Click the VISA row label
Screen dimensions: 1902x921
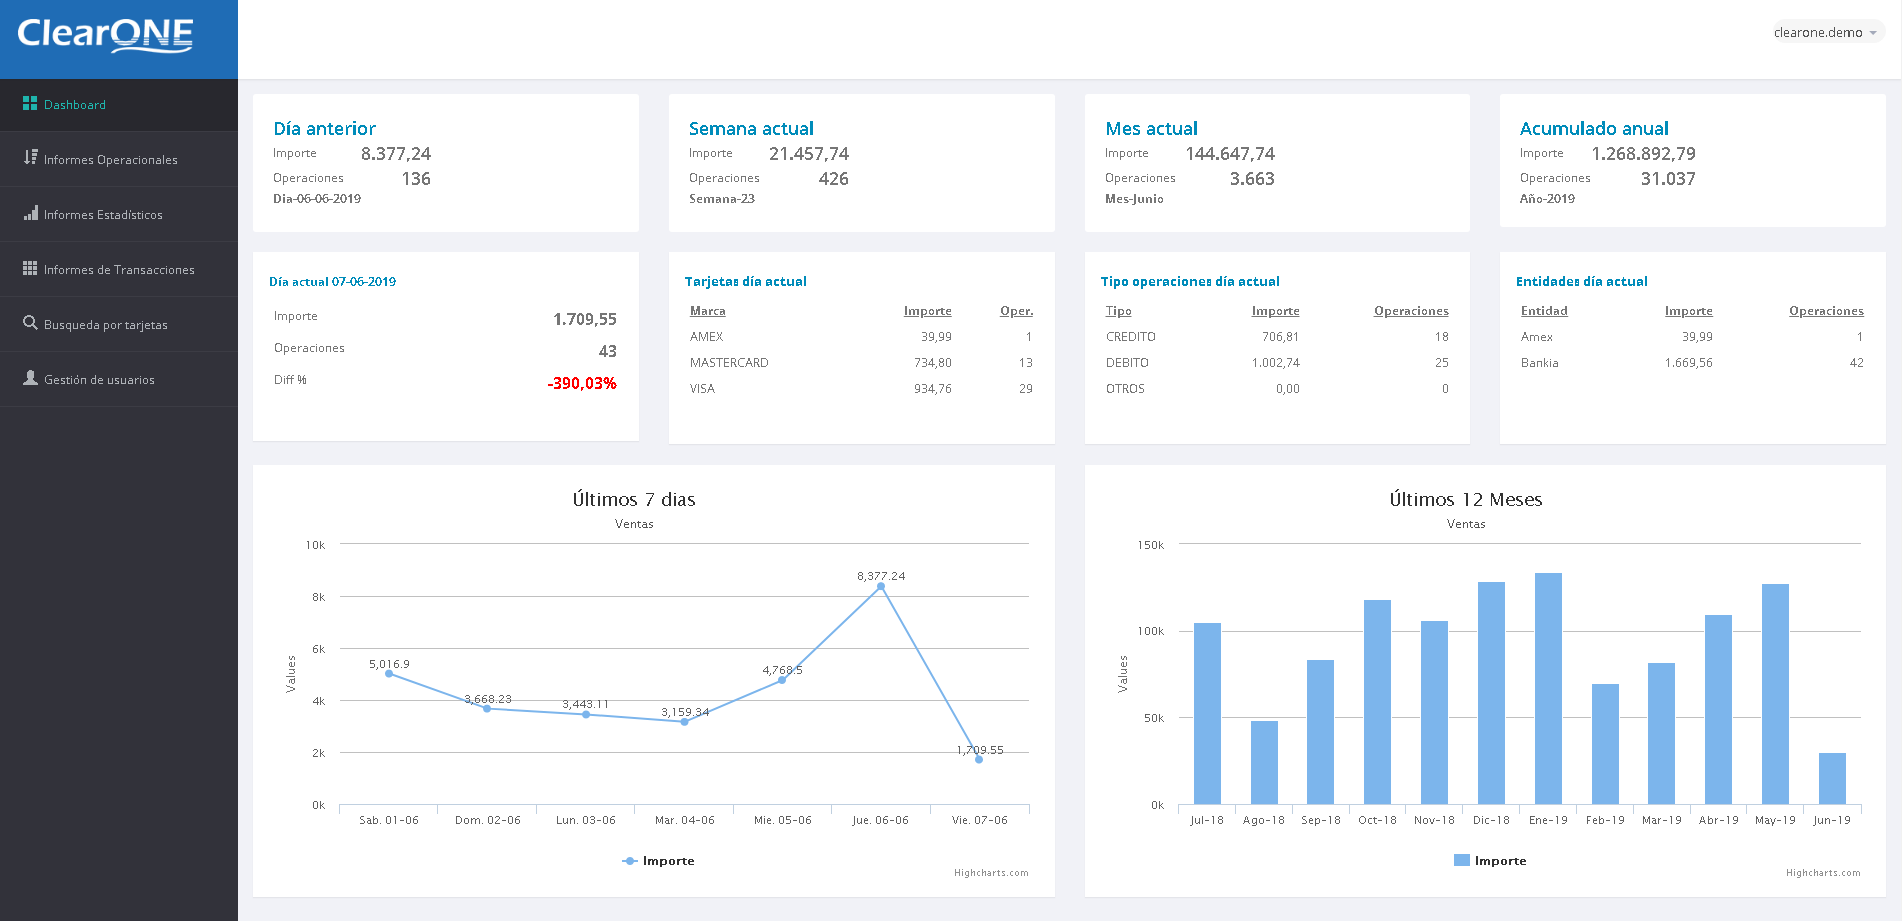click(702, 389)
